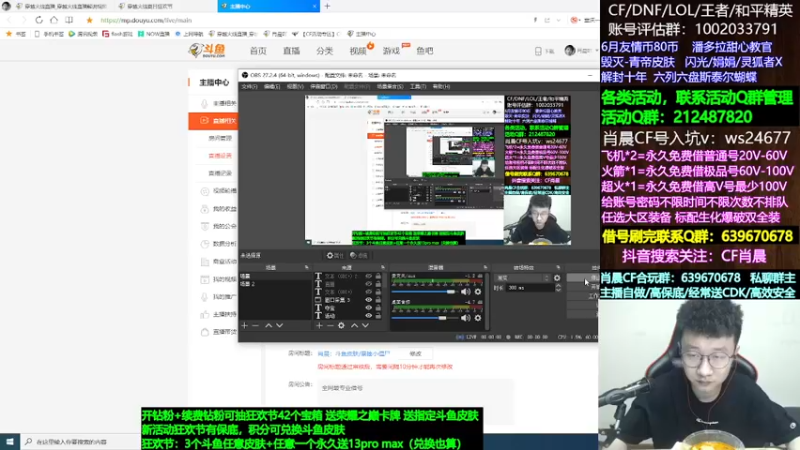Click the Douyu logo
This screenshot has width=800, height=450.
click(x=207, y=51)
